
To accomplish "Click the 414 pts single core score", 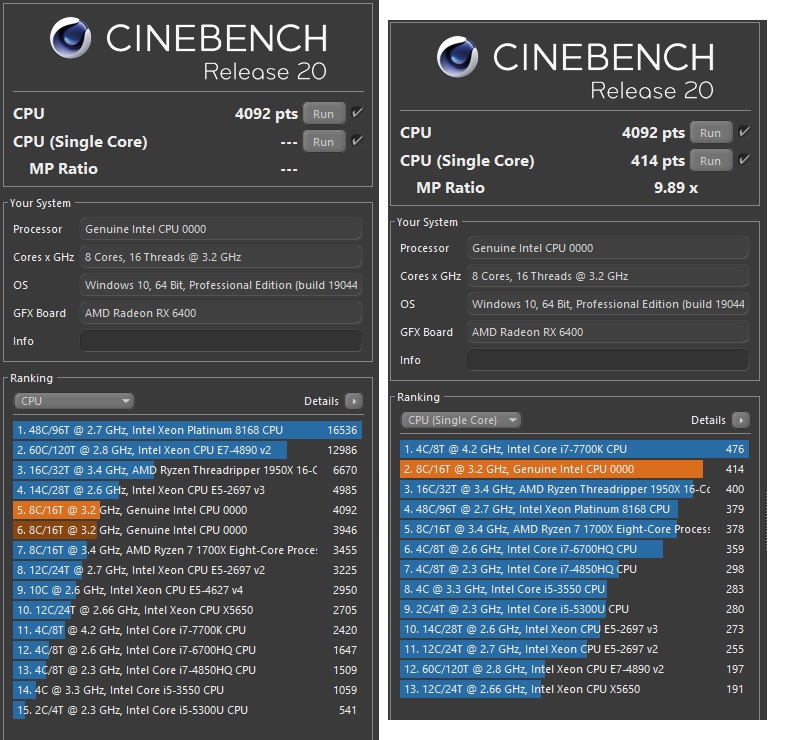I will pos(658,161).
